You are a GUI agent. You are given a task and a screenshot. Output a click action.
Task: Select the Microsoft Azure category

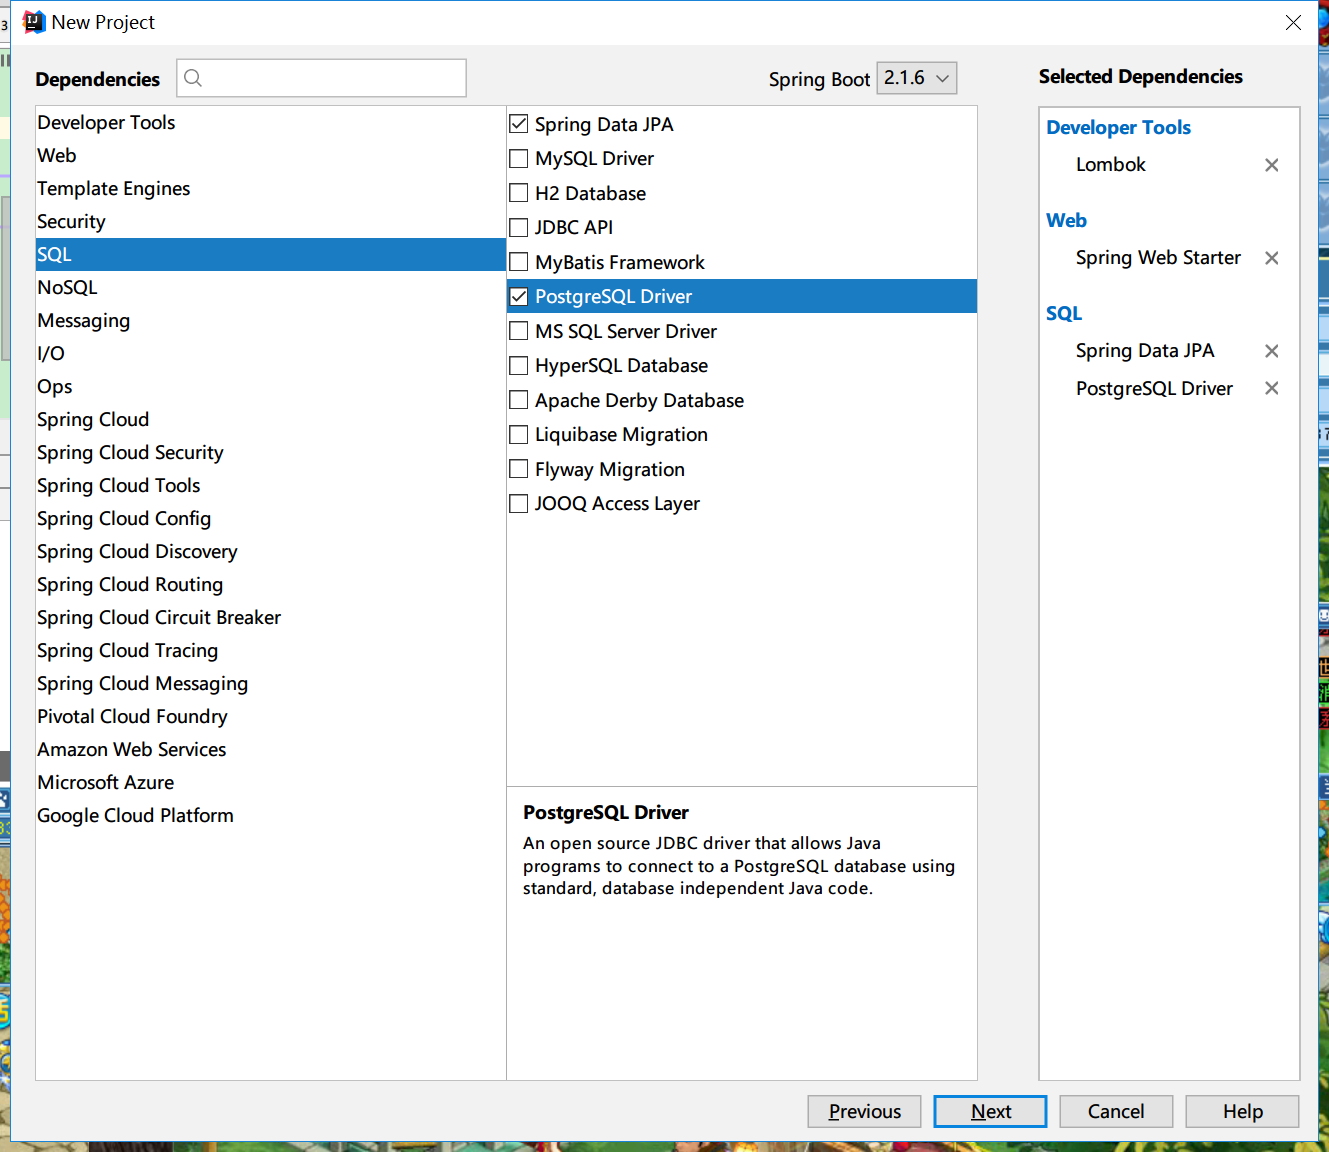tap(270, 782)
